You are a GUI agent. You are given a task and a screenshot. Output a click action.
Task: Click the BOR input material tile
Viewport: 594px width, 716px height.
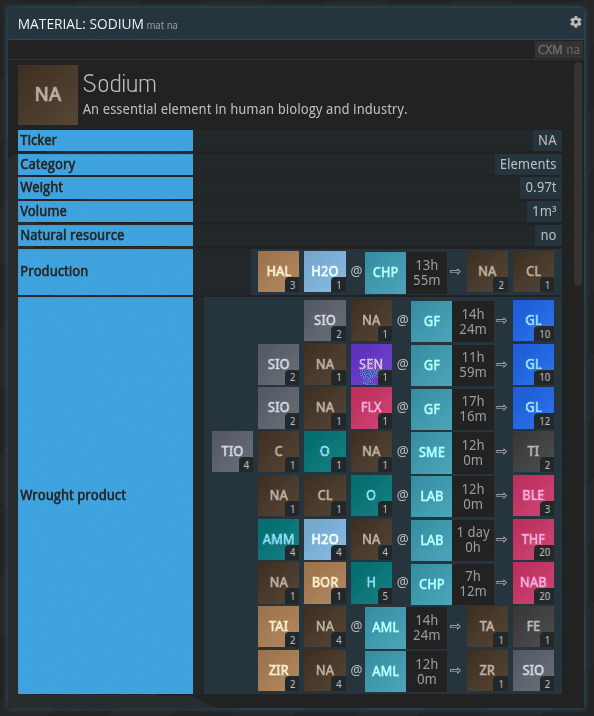click(325, 583)
